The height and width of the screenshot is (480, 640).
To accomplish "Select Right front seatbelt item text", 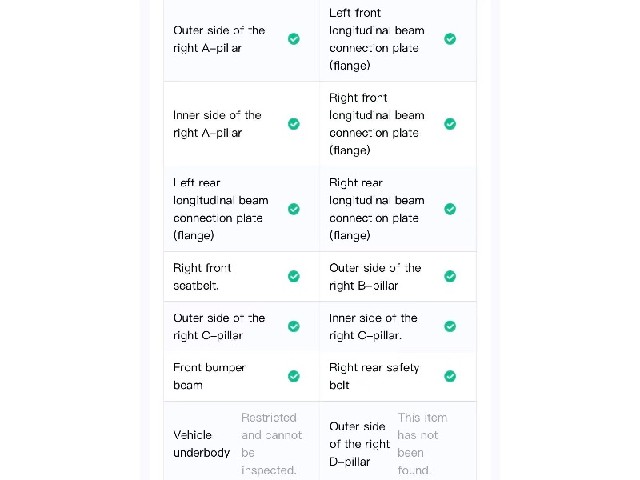I will tap(202, 276).
